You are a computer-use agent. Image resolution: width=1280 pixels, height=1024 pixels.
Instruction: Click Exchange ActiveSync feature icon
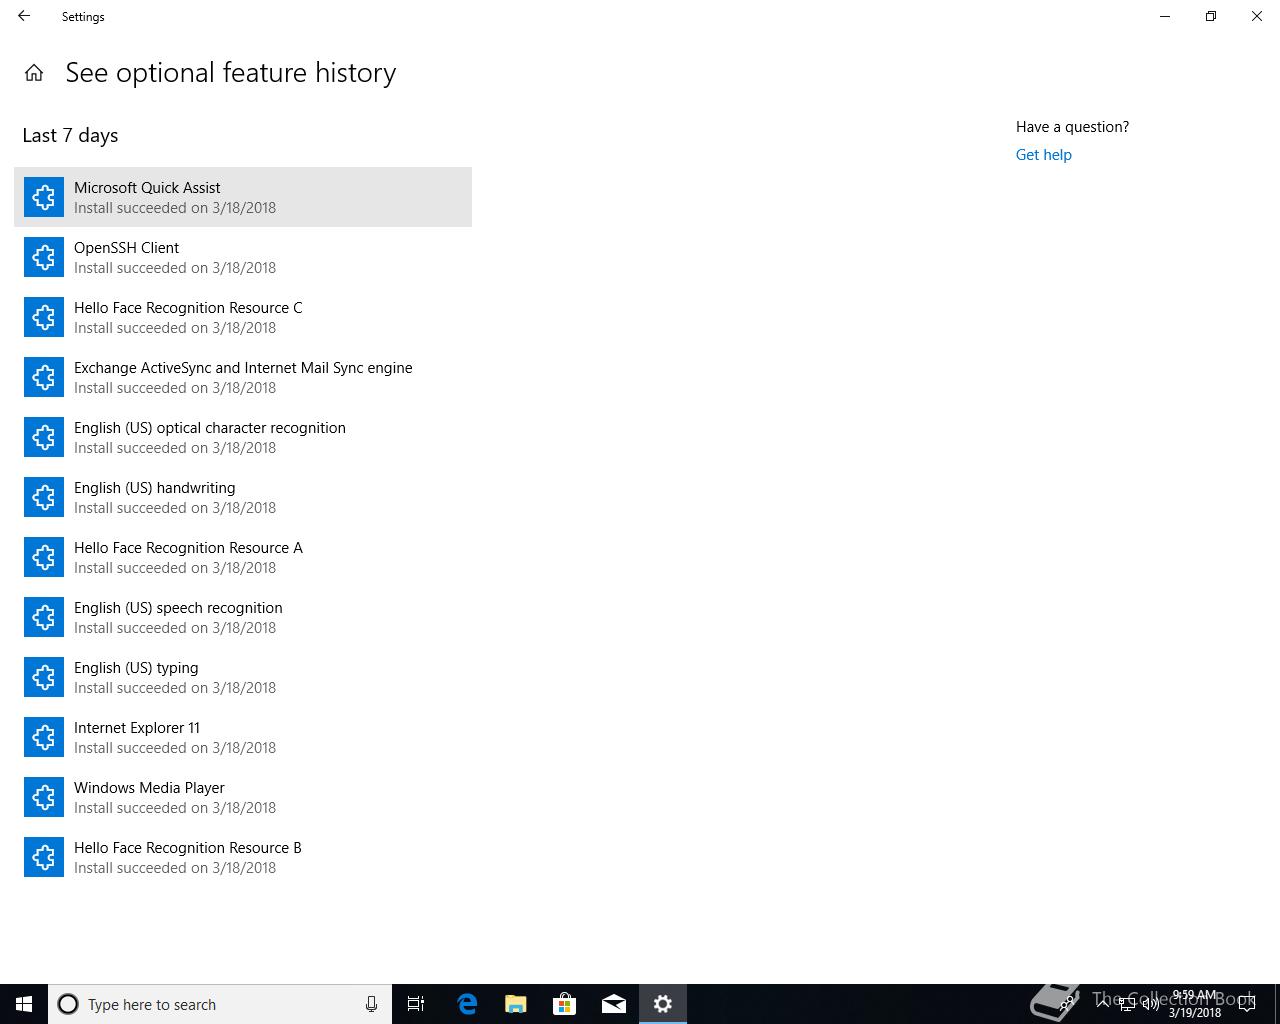[x=44, y=377]
